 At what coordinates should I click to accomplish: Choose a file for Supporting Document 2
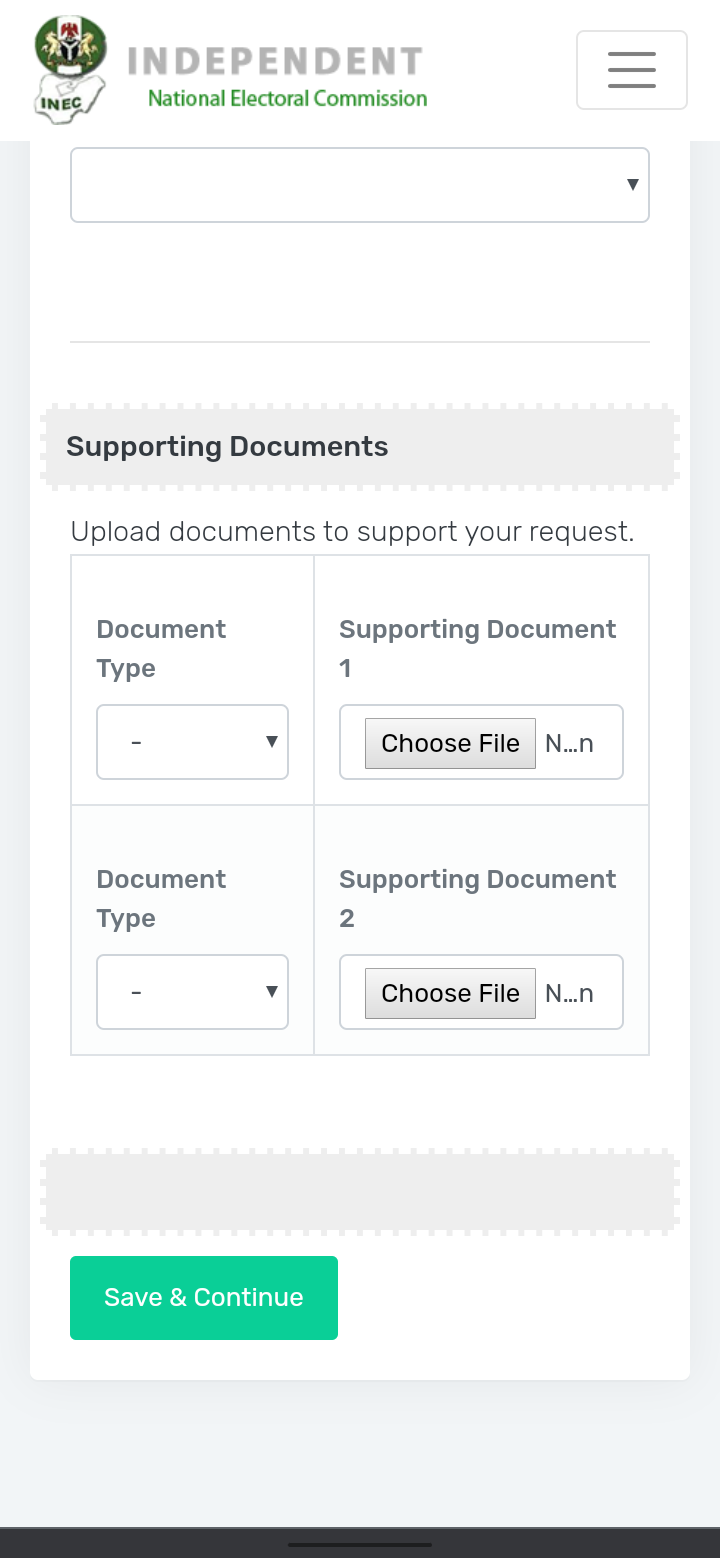pos(450,993)
